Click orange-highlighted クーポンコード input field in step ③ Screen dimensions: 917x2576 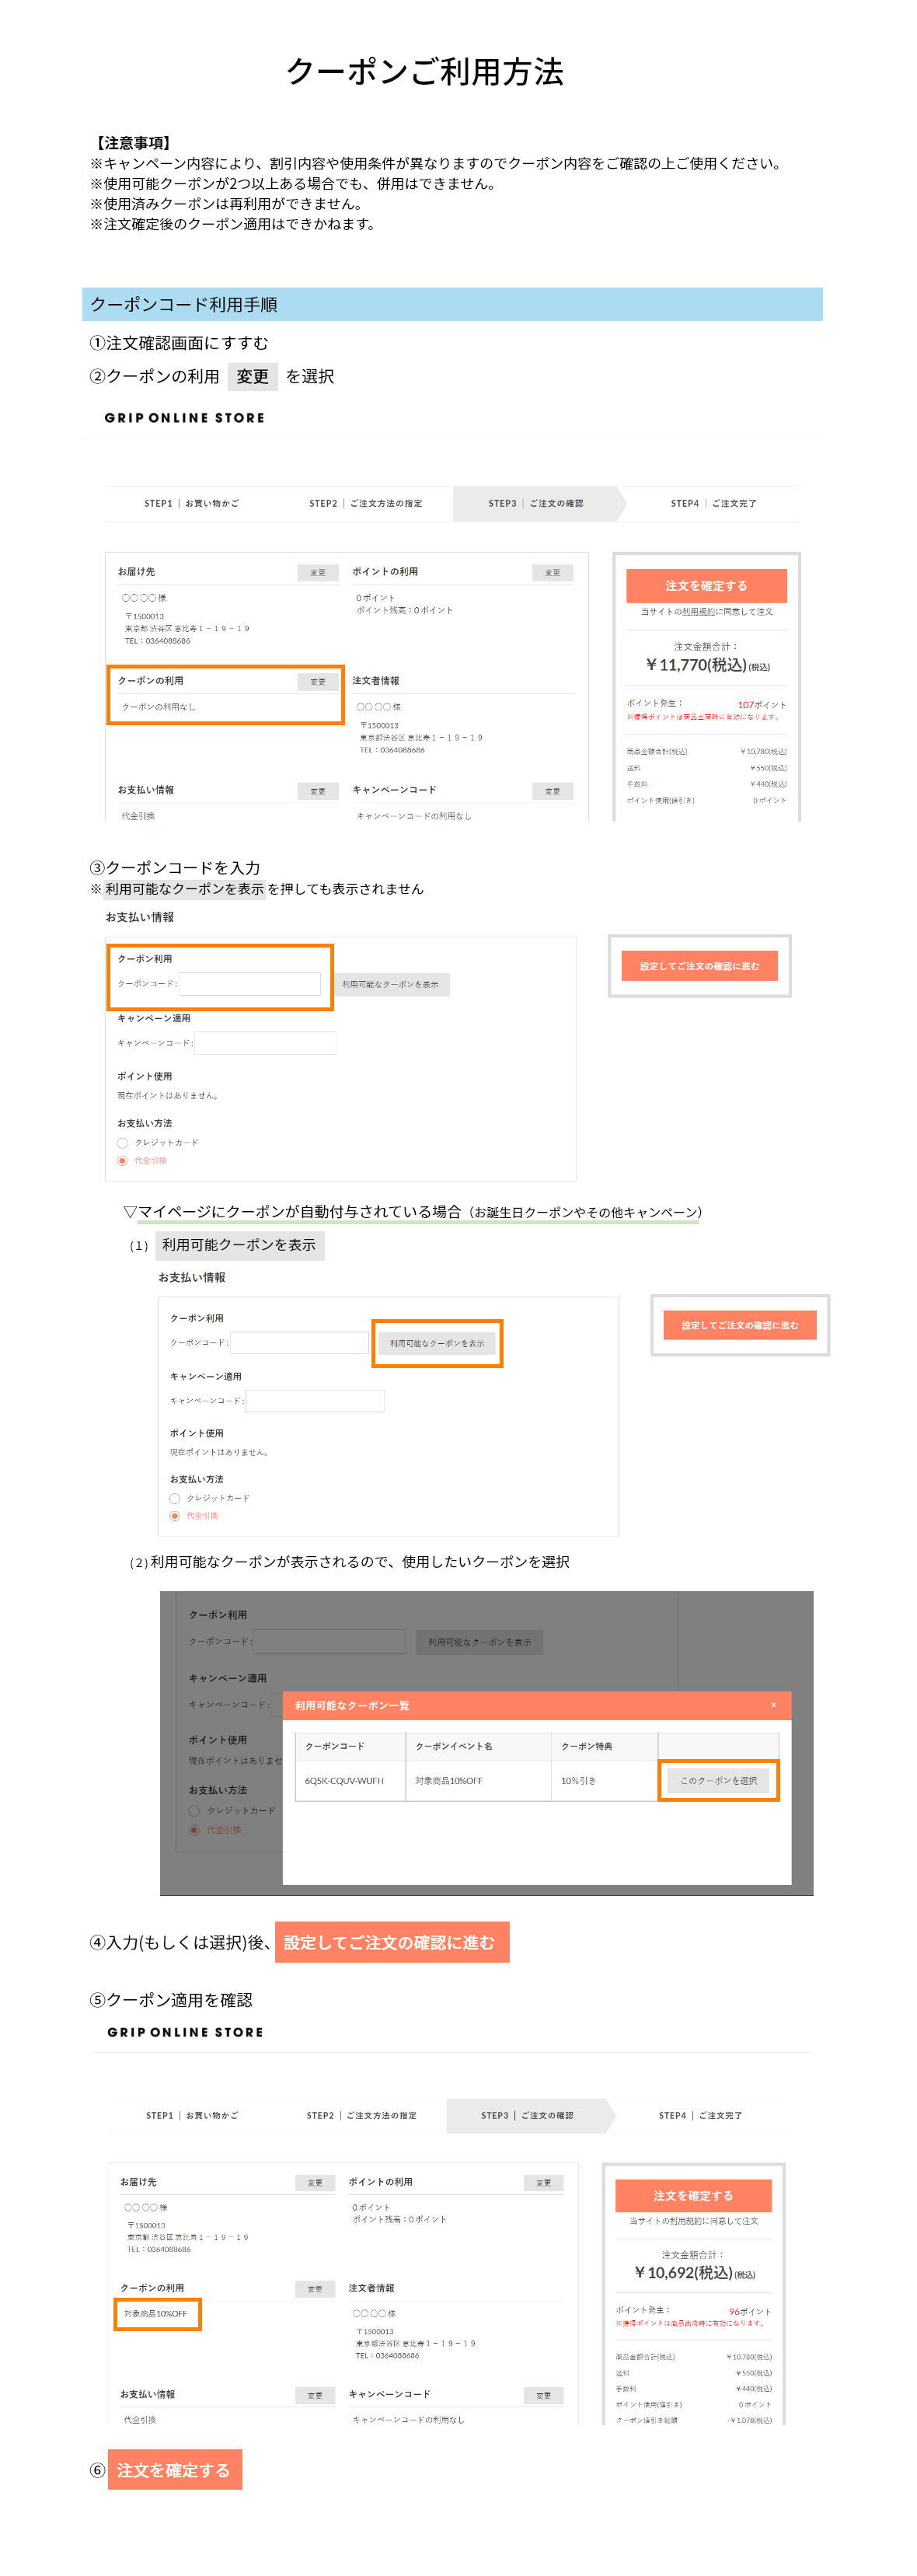tap(249, 984)
